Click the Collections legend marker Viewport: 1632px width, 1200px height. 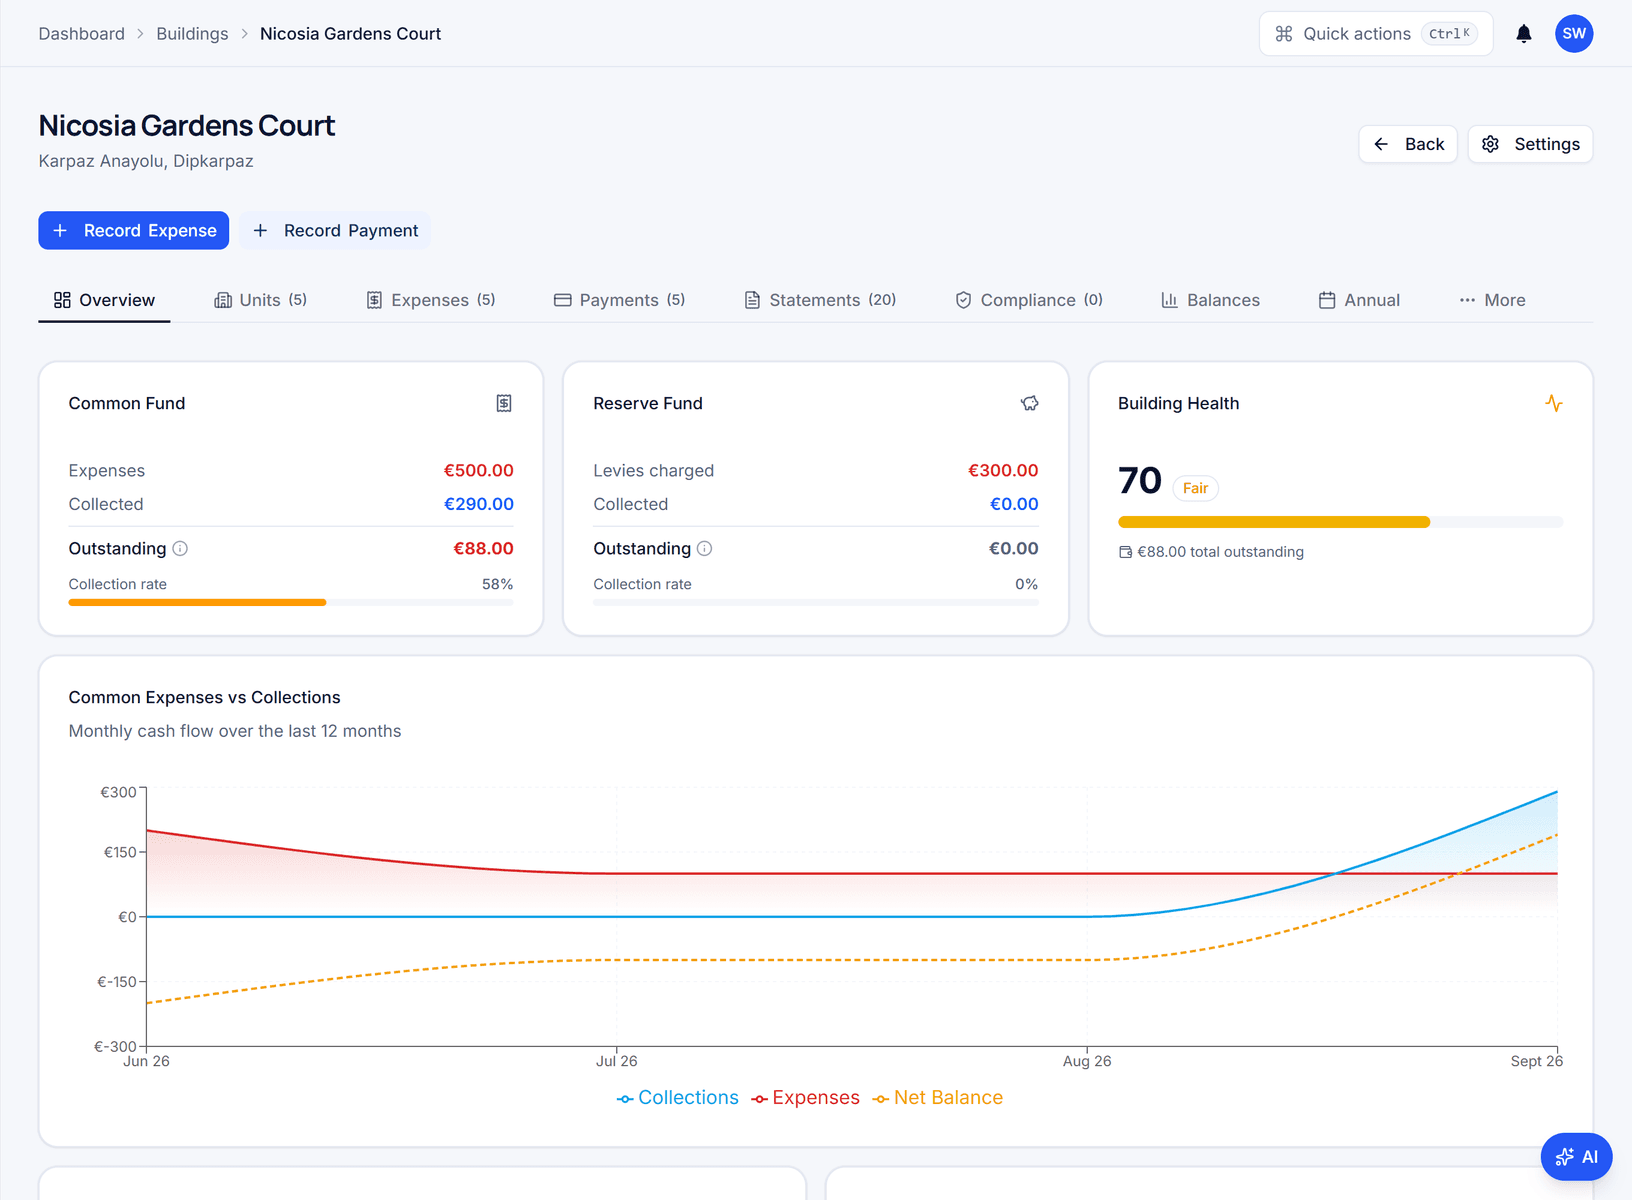click(x=625, y=1099)
